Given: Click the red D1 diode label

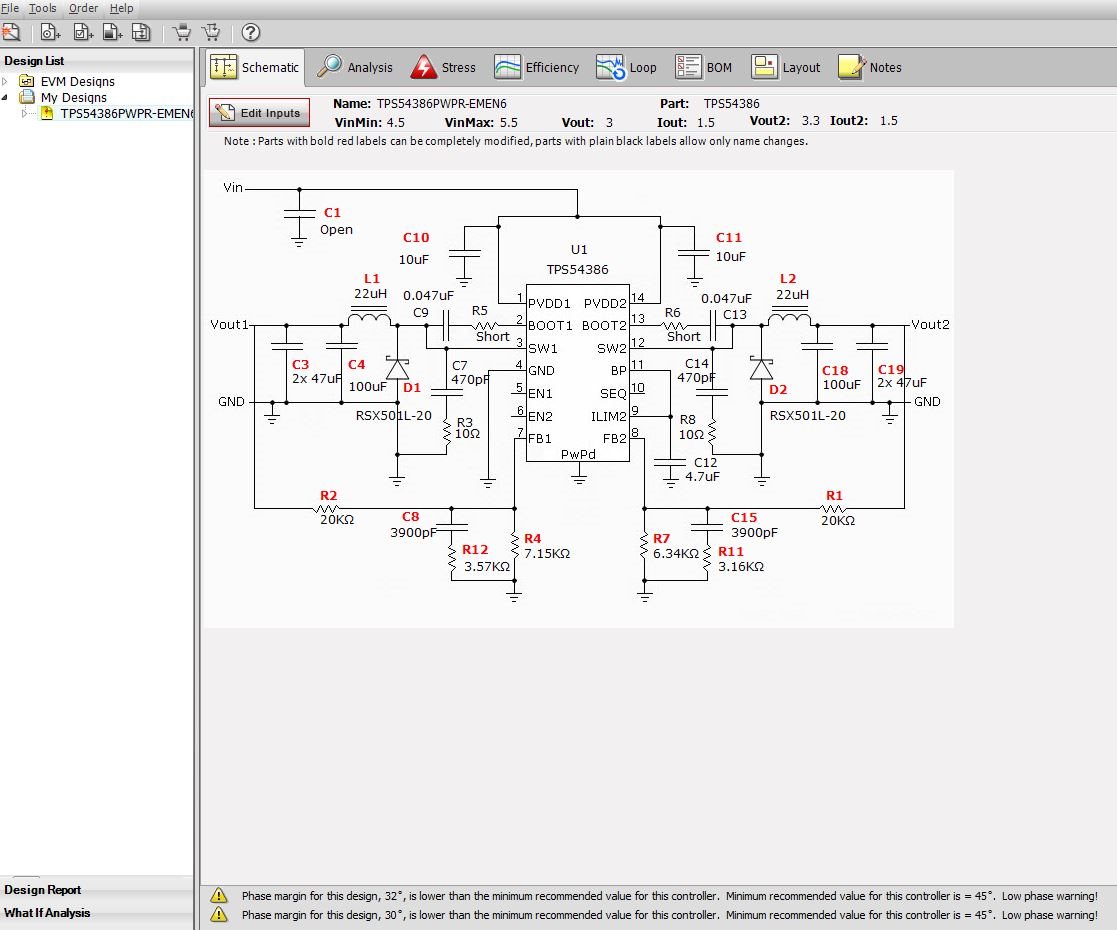Looking at the screenshot, I should click(412, 388).
